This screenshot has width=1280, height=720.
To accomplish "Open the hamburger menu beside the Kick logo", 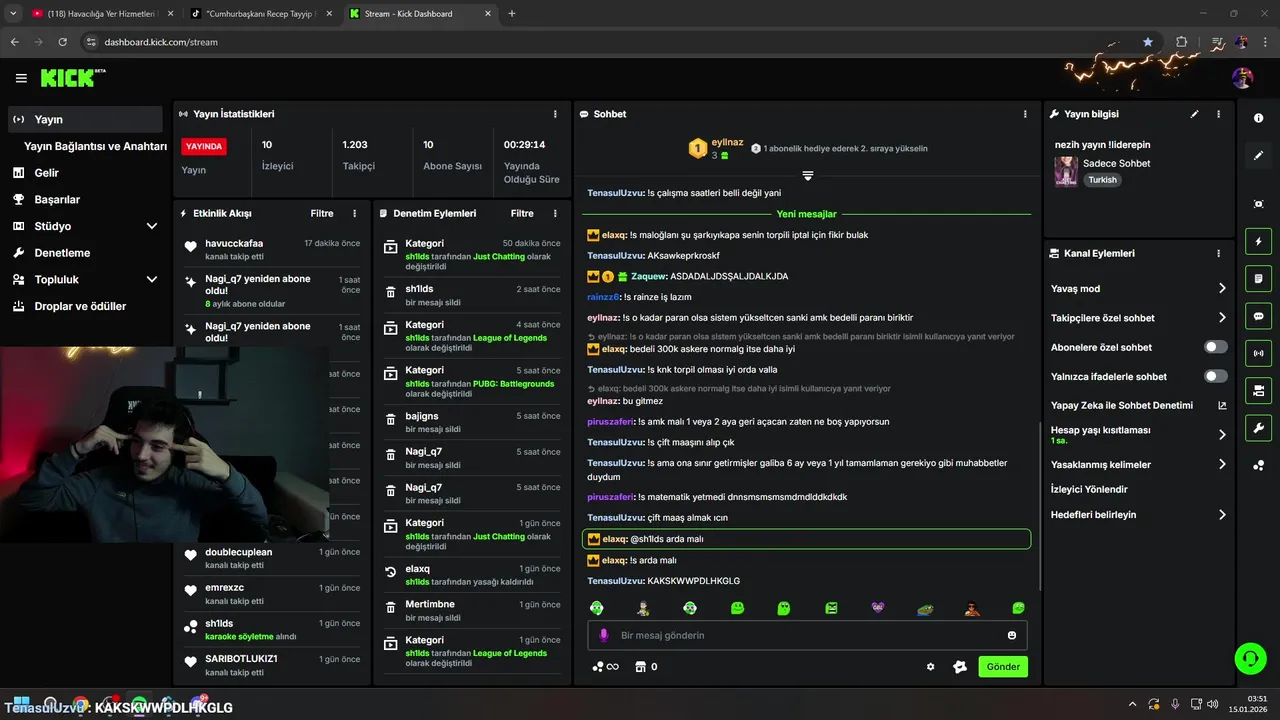I will [21, 78].
